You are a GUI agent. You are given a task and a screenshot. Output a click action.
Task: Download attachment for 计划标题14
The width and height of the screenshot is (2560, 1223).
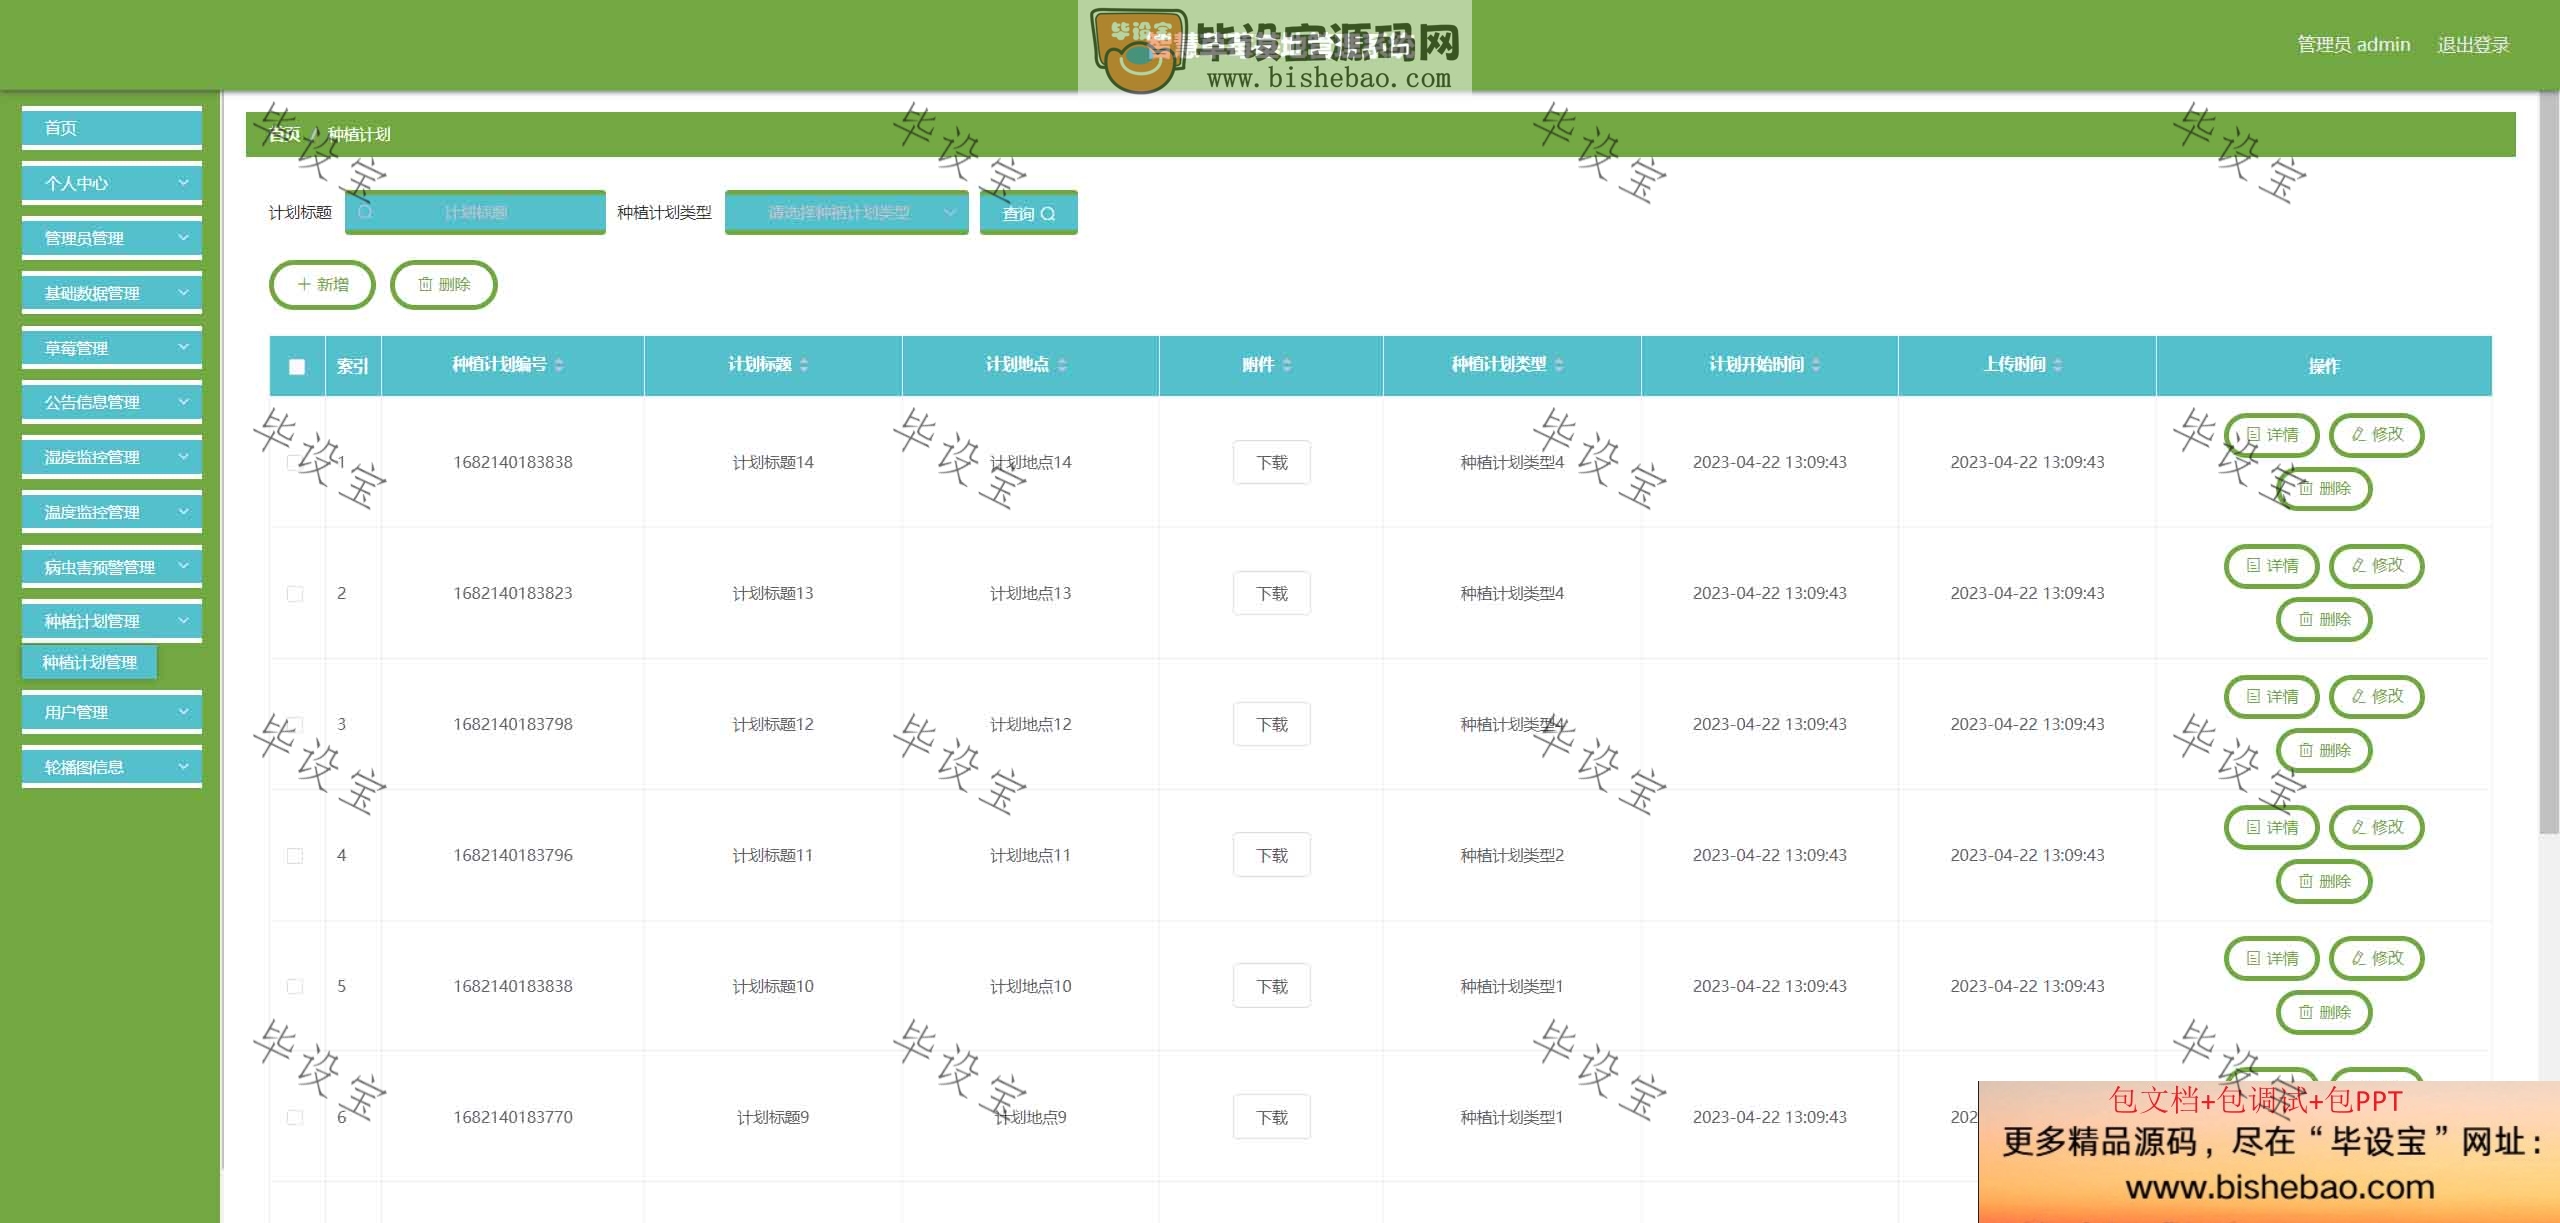(1272, 462)
